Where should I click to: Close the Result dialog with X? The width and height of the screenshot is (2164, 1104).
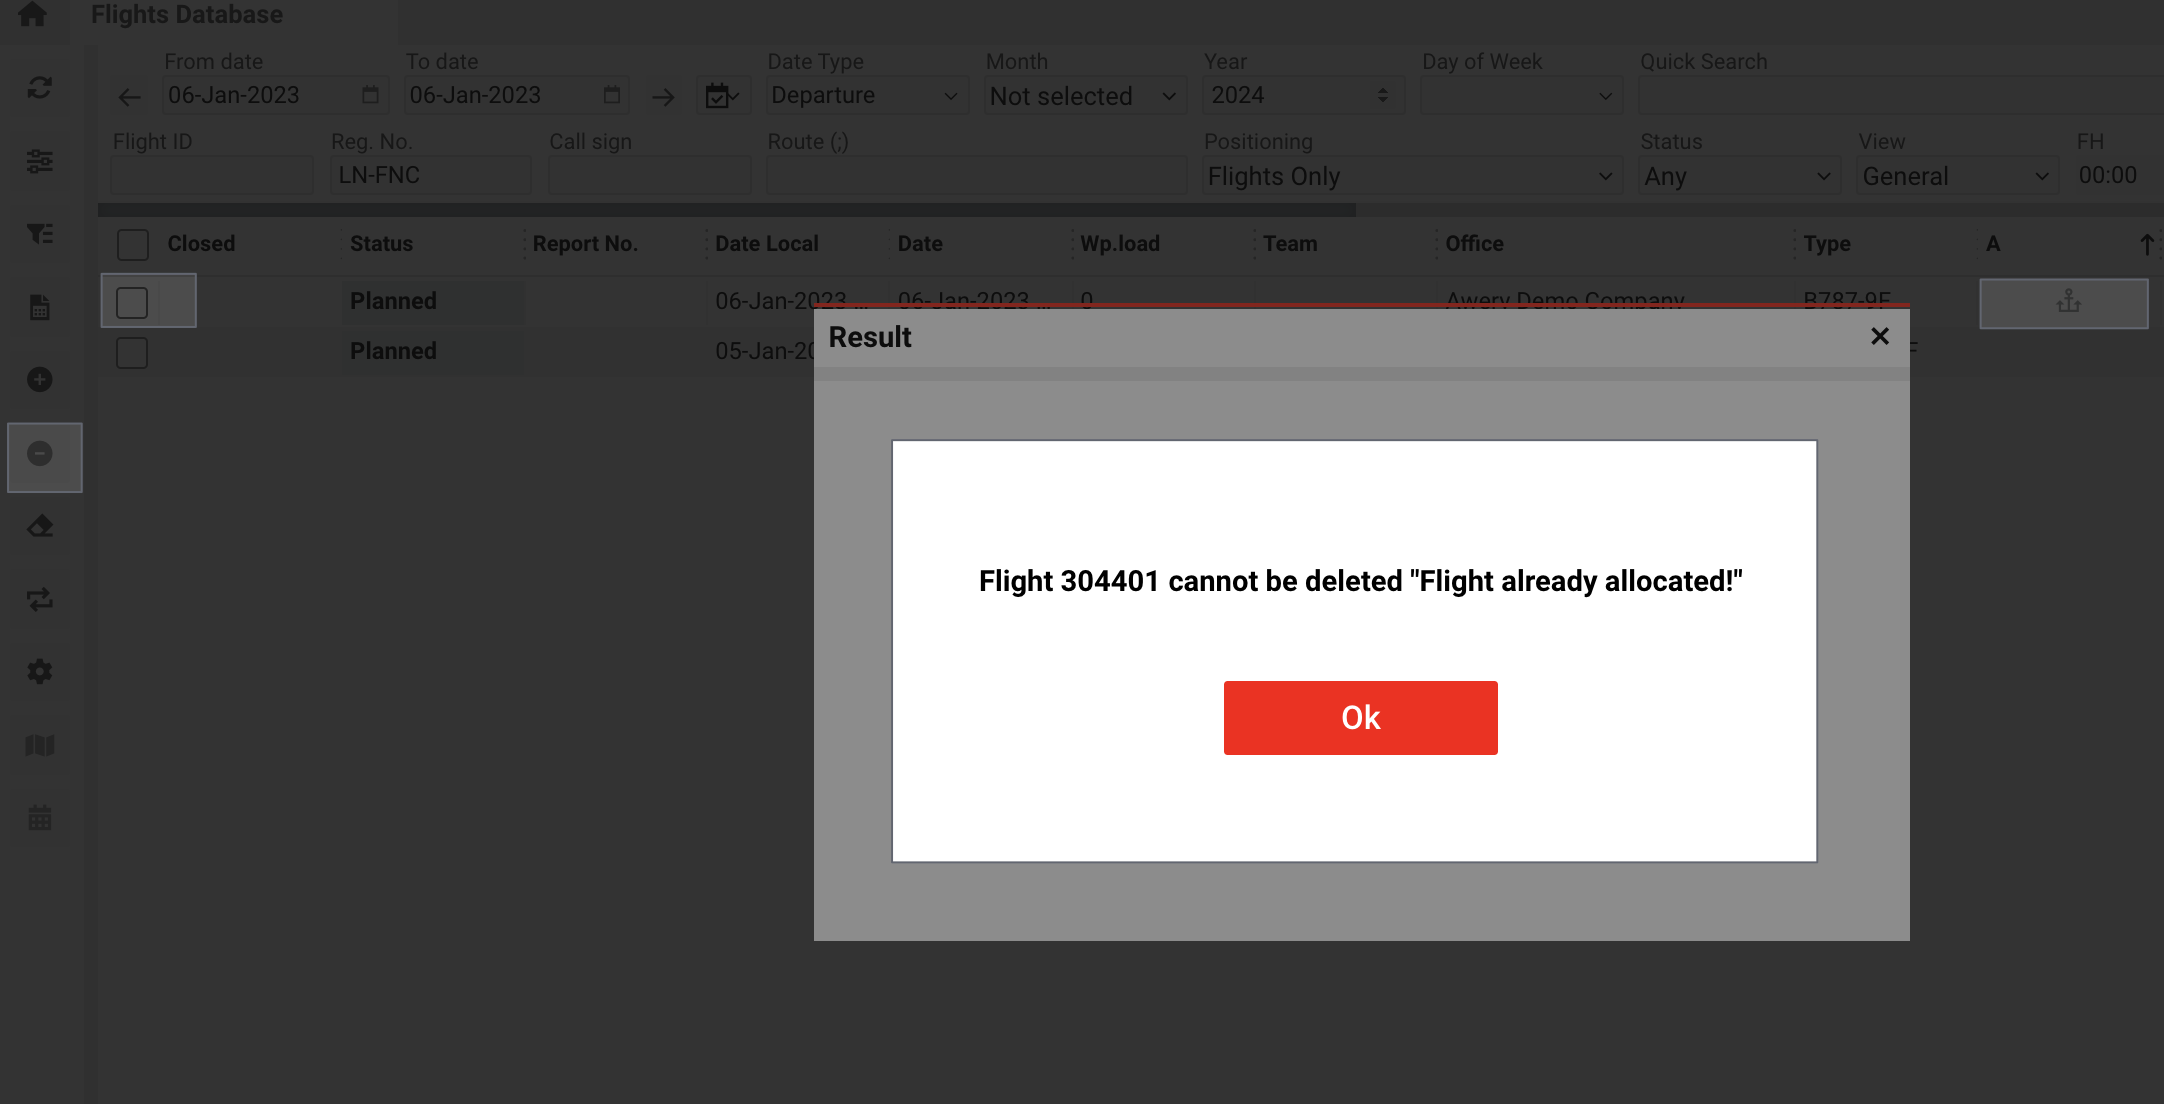(x=1879, y=337)
